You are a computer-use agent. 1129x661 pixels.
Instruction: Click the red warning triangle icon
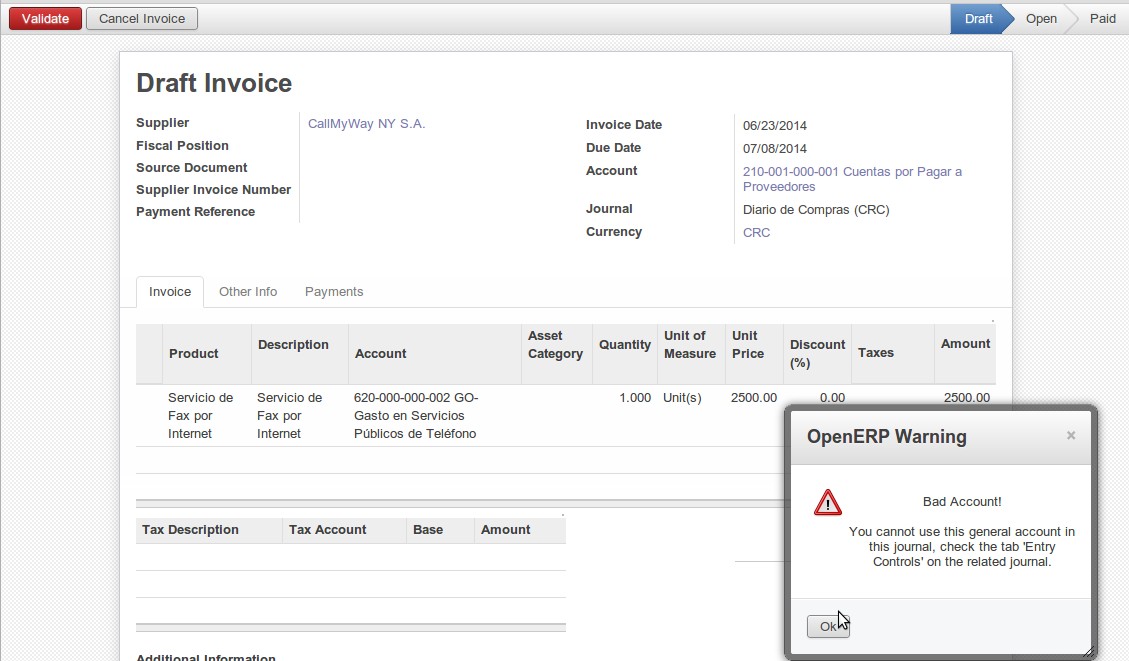(x=827, y=502)
